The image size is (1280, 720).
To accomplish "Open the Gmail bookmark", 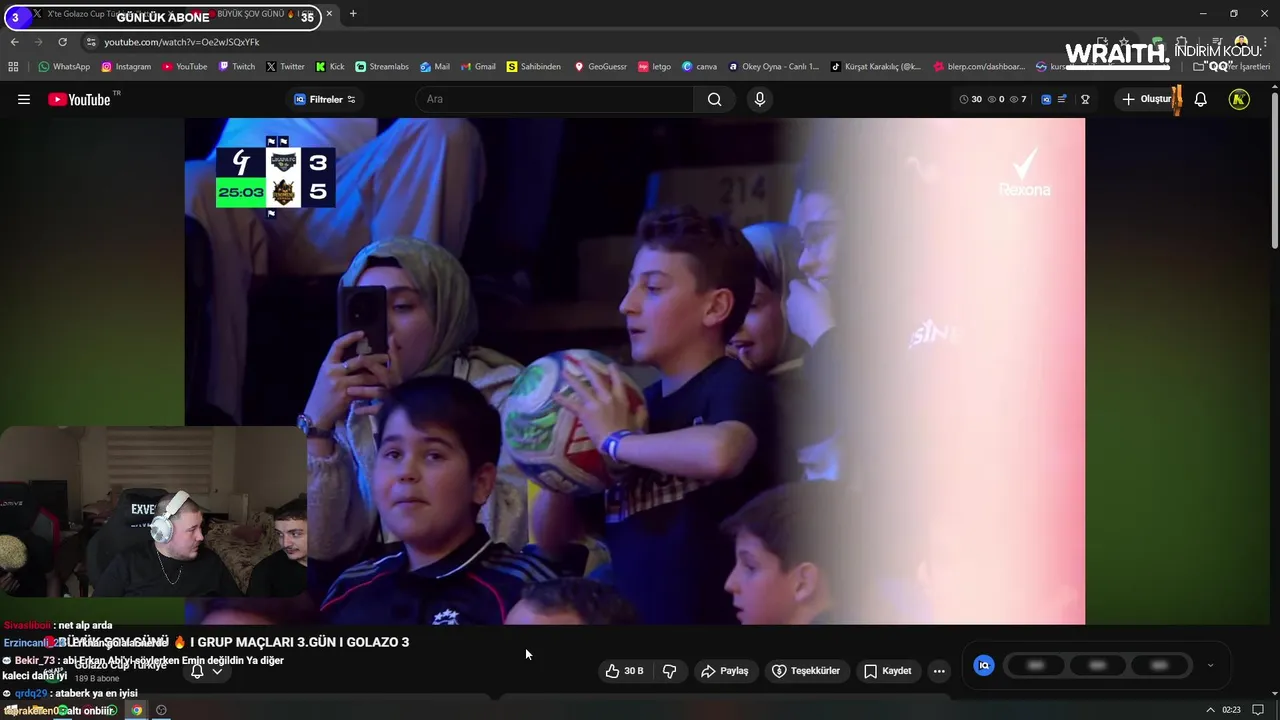I will (477, 67).
